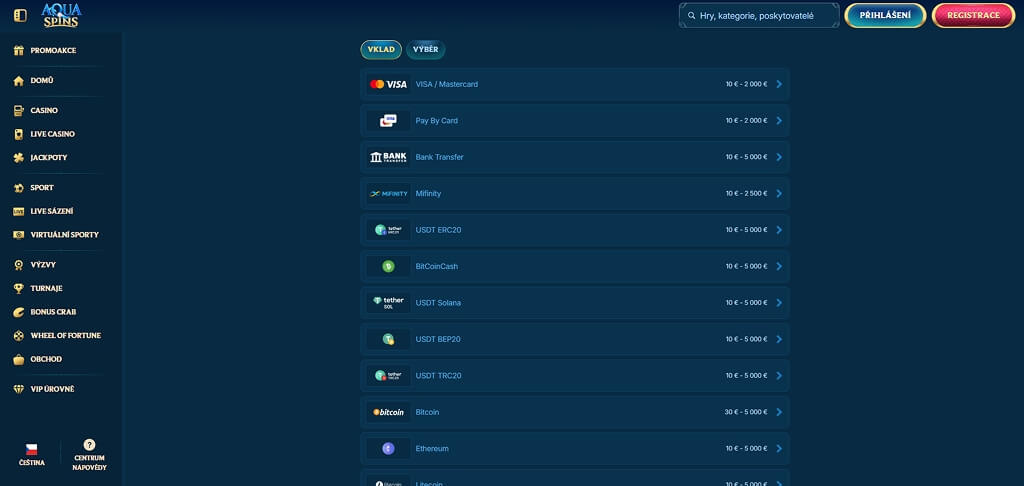Click the Live Sázení icon

19,211
